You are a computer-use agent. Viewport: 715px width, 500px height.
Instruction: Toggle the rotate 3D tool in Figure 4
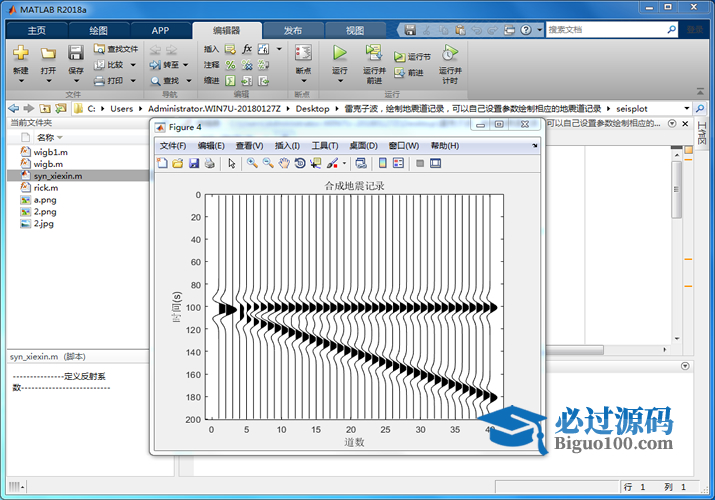pos(300,163)
